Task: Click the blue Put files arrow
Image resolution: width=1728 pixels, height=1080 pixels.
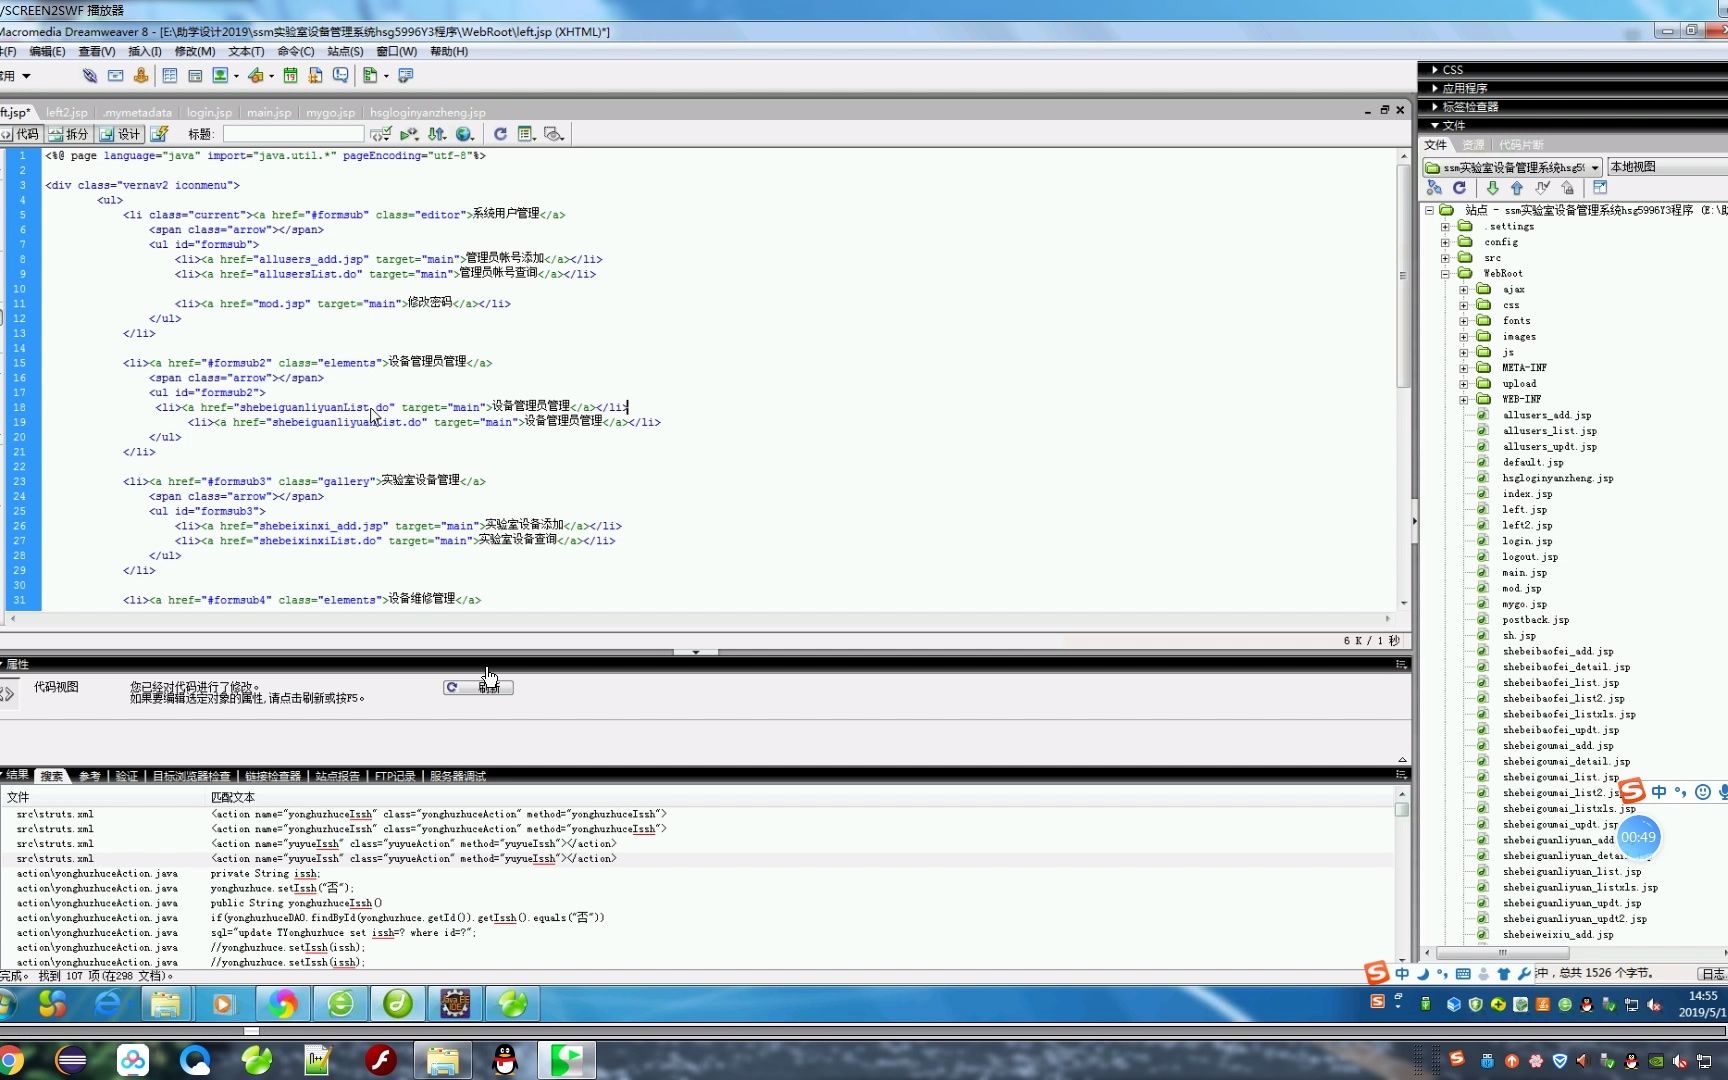Action: pyautogui.click(x=1517, y=188)
